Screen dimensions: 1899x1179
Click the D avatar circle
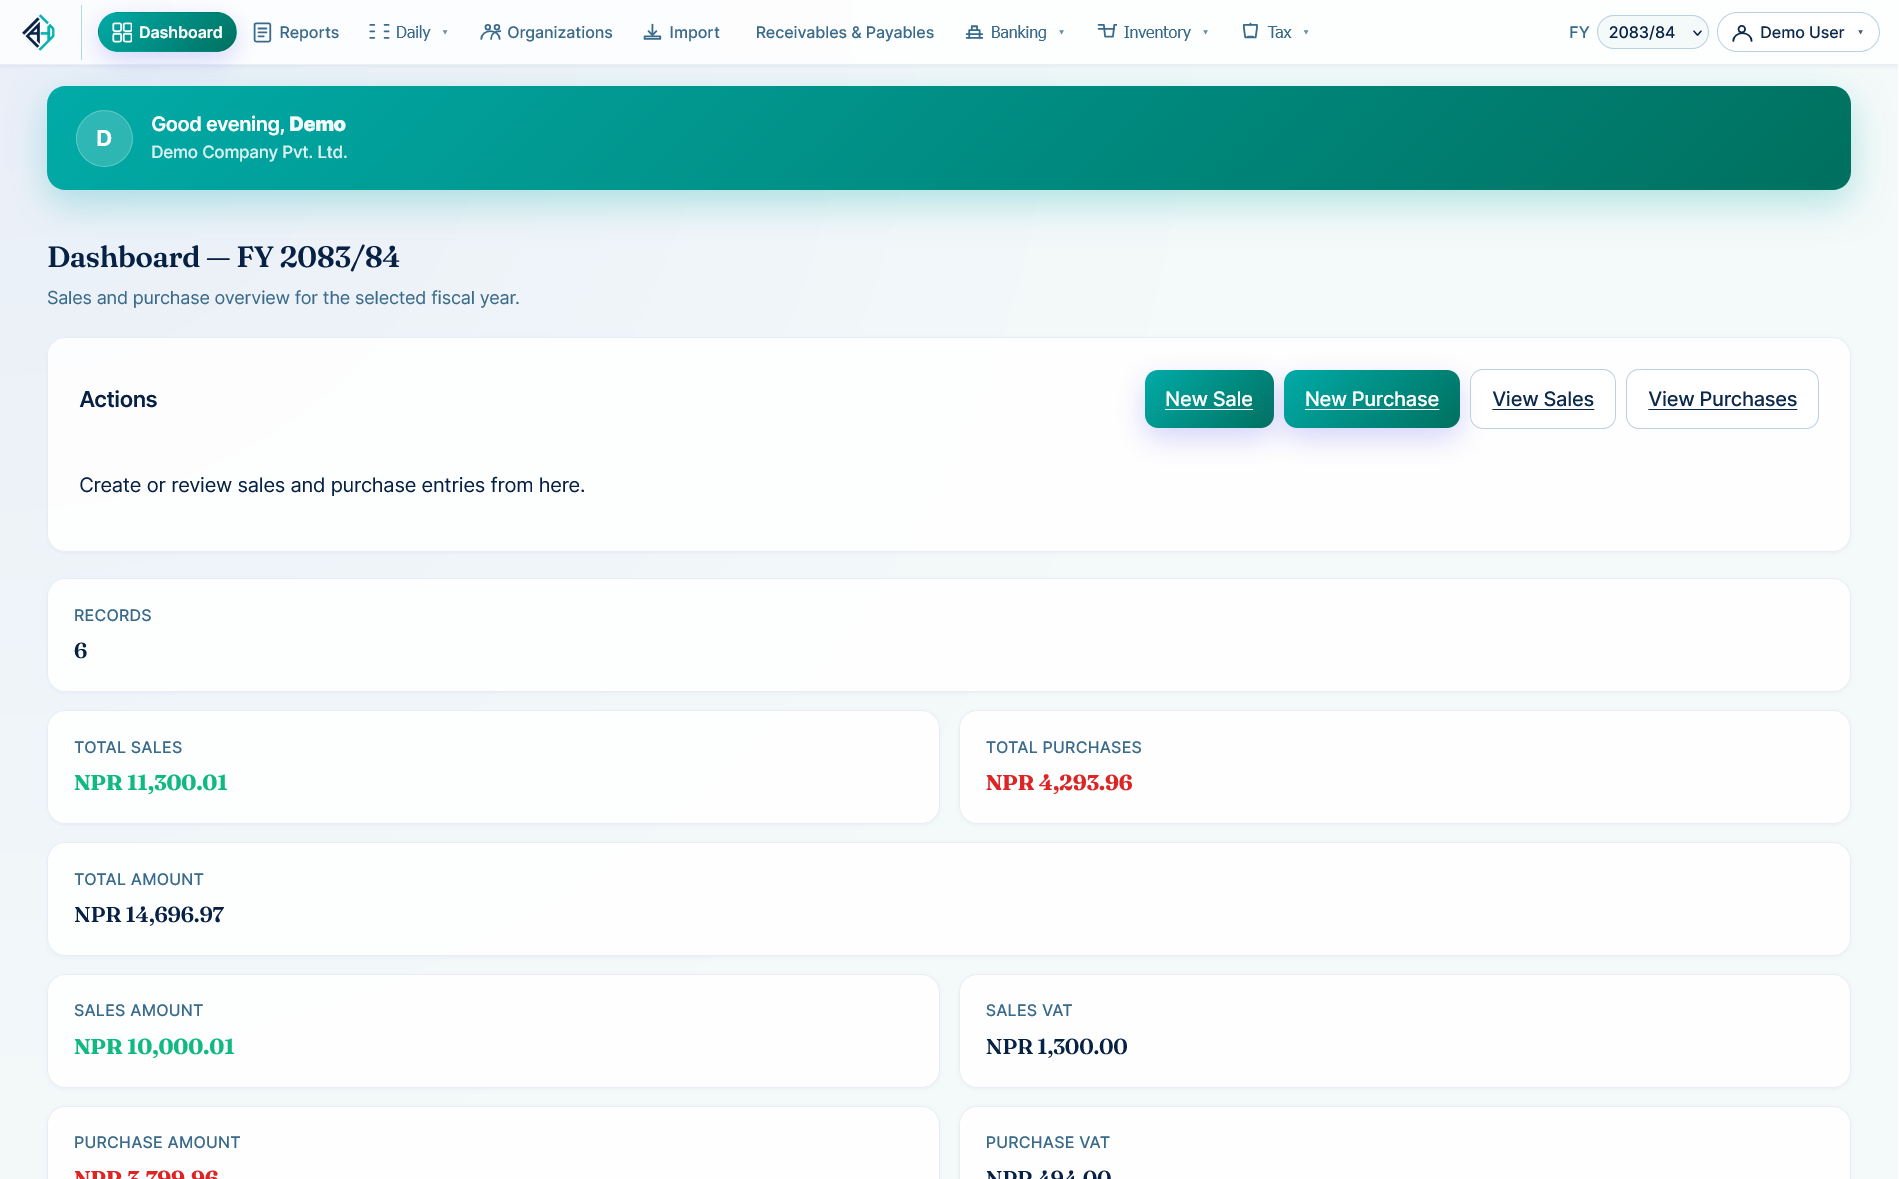(x=104, y=138)
